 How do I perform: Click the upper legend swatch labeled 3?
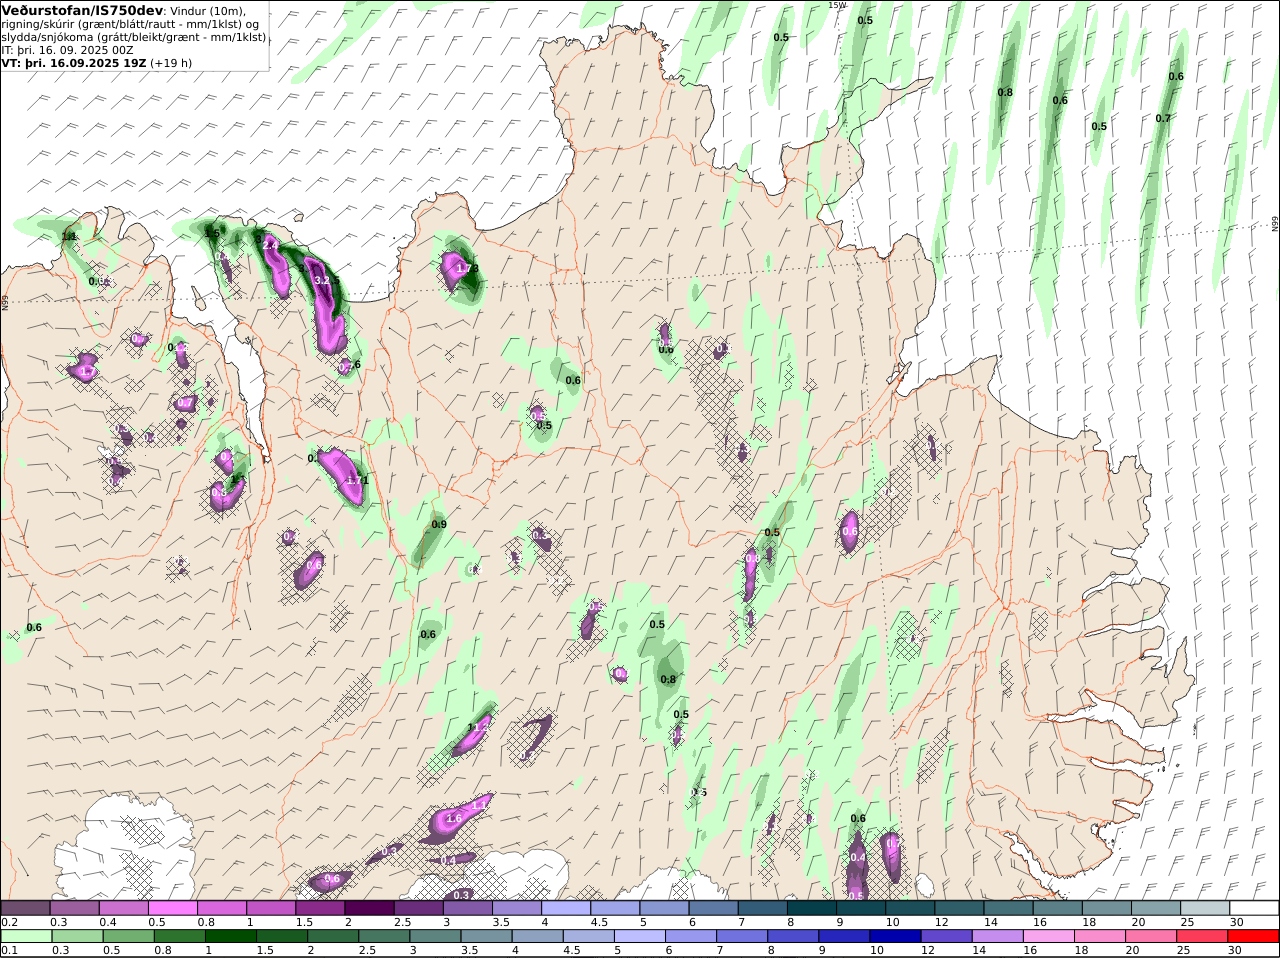click(466, 907)
